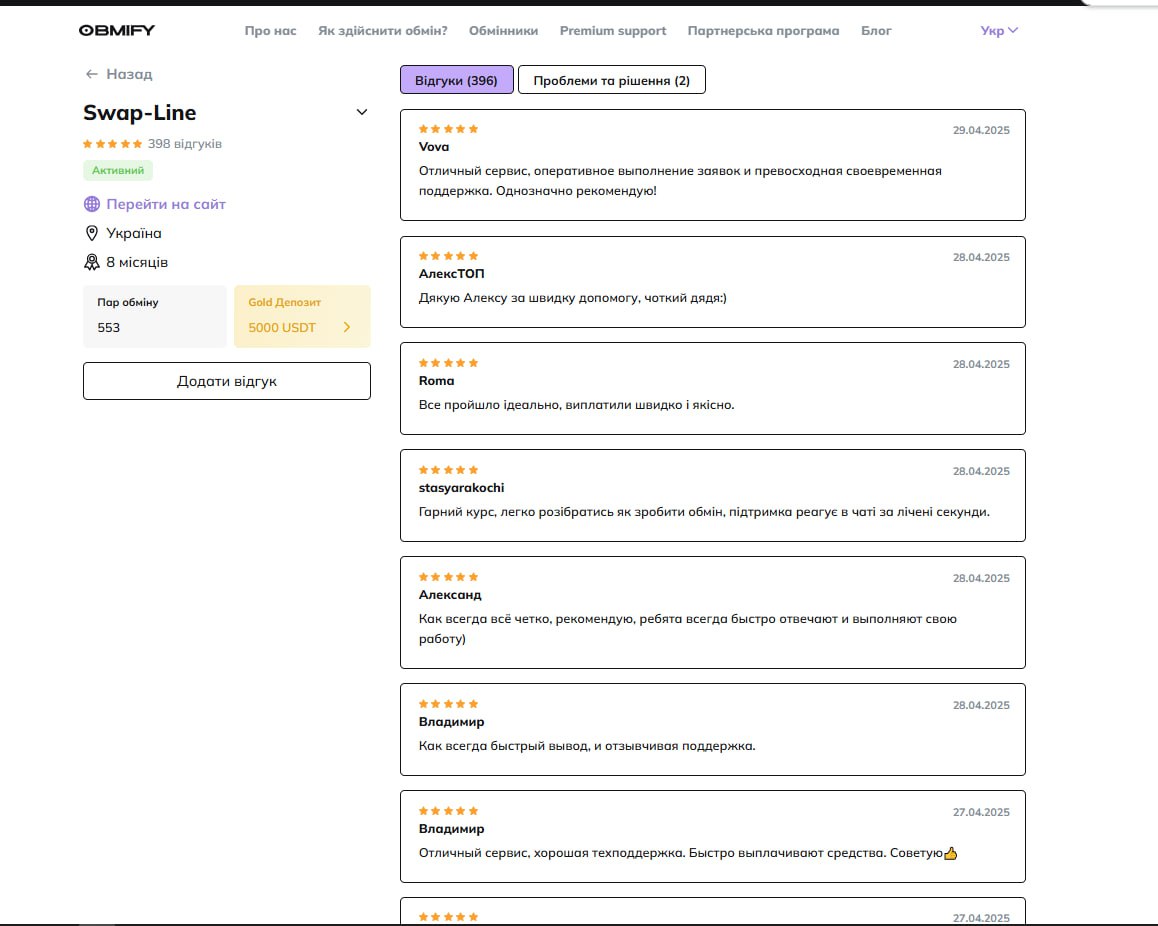Click the date 29.04.2025 on Vova's review

coord(981,130)
